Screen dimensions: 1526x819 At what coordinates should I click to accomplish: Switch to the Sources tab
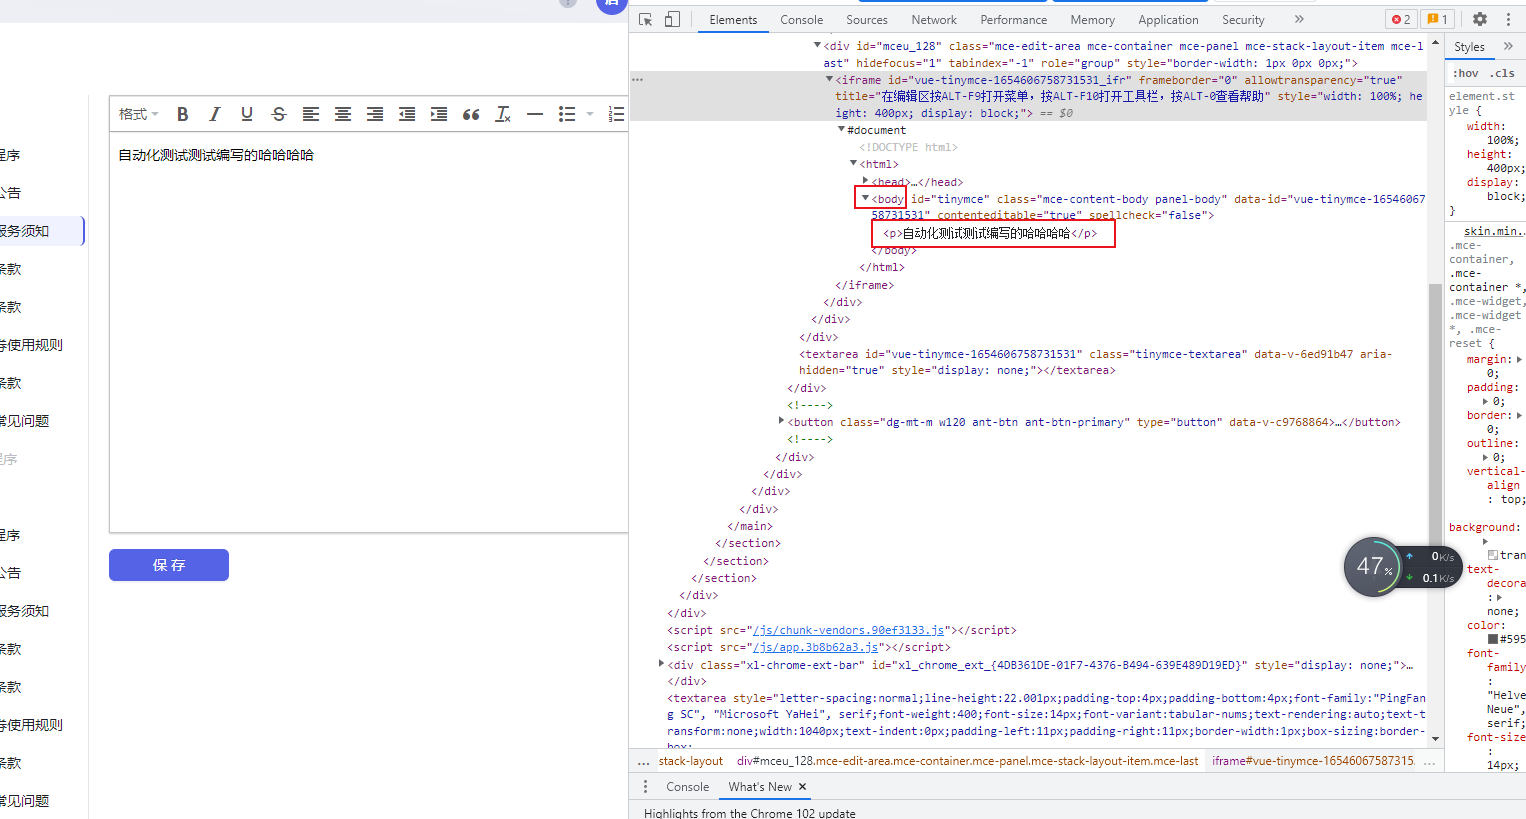pos(867,19)
